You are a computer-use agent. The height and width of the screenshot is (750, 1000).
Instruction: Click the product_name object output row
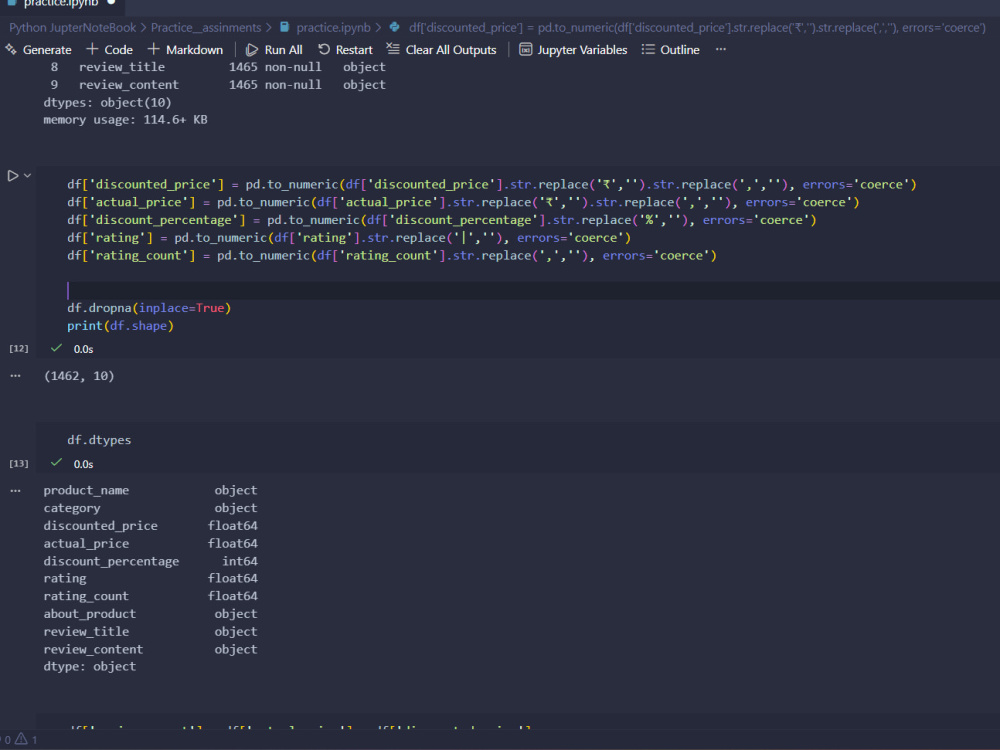(151, 490)
